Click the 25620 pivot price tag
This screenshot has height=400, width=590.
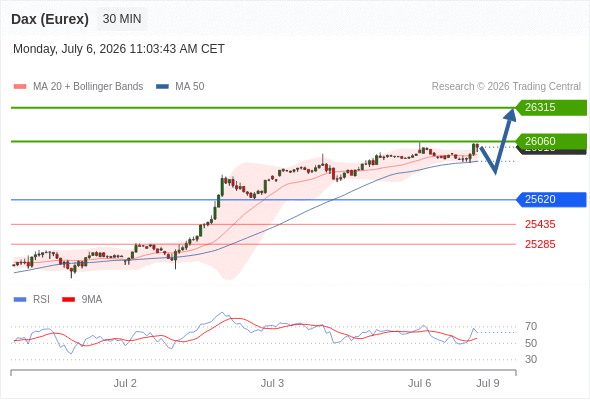(550, 199)
